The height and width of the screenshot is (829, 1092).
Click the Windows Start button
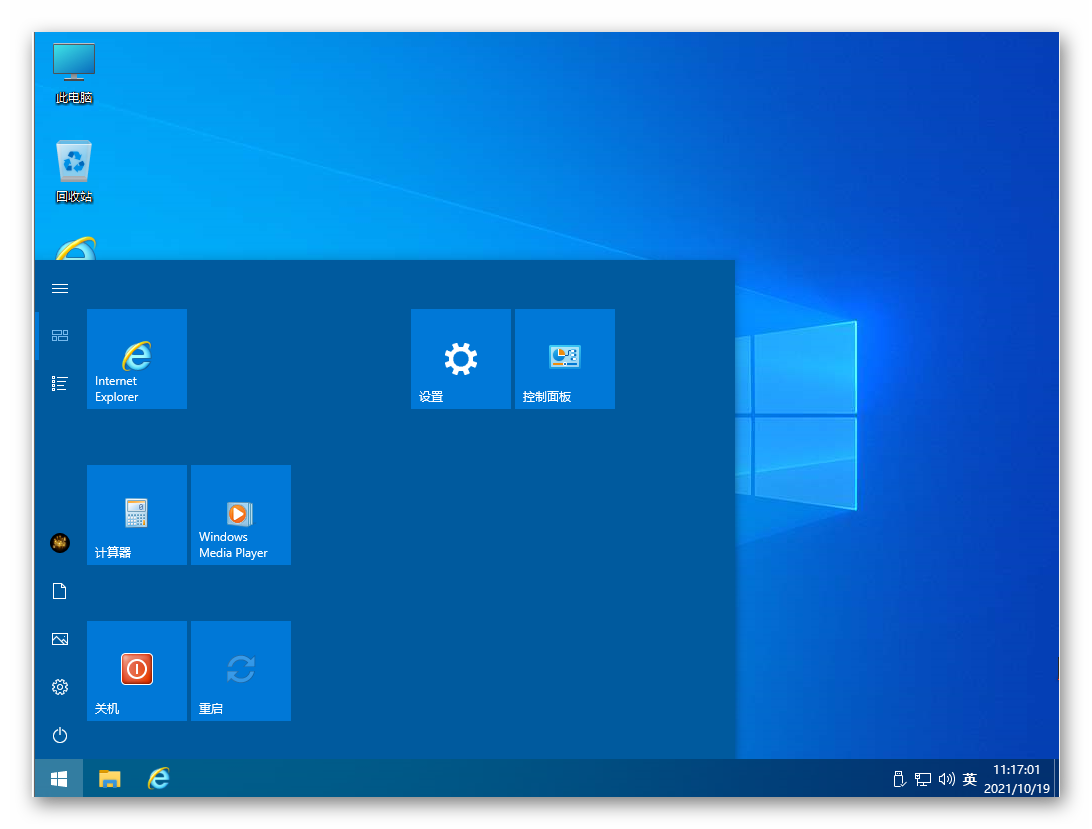tap(59, 778)
